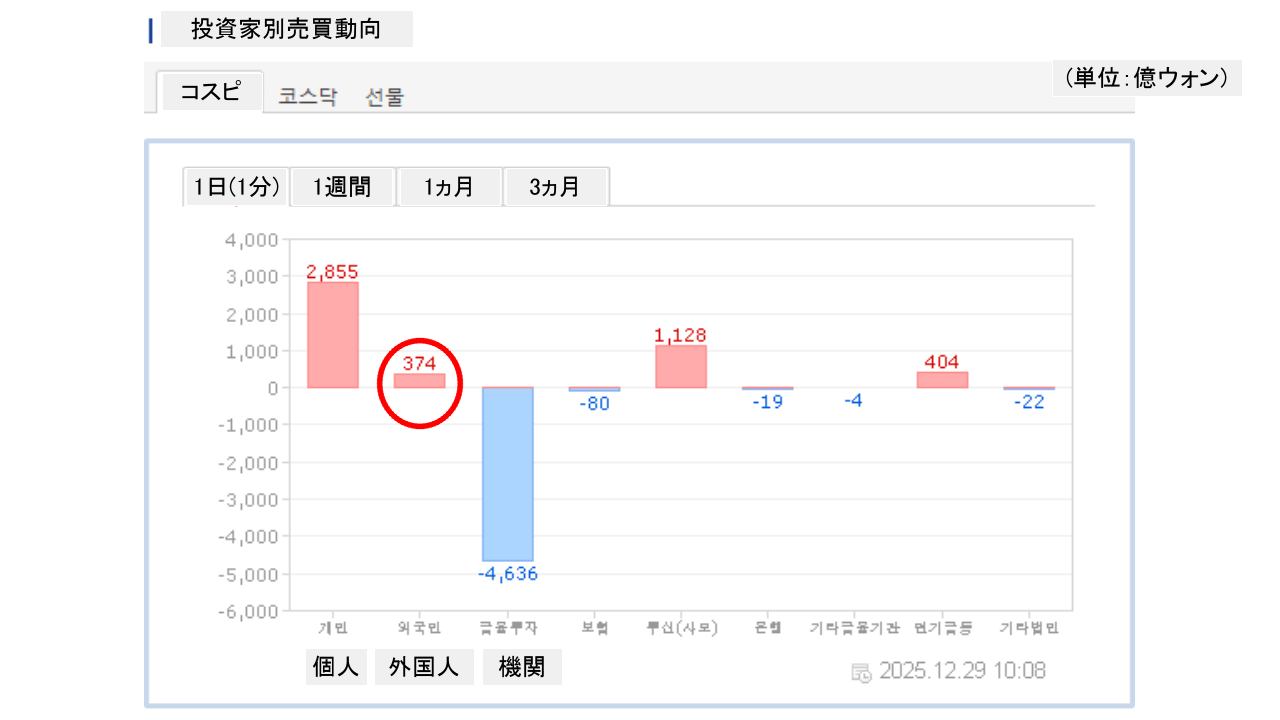Screen dimensions: 1280x720
Task: Click the 2025.12.29 10:08 timestamp text
Action: tap(962, 671)
